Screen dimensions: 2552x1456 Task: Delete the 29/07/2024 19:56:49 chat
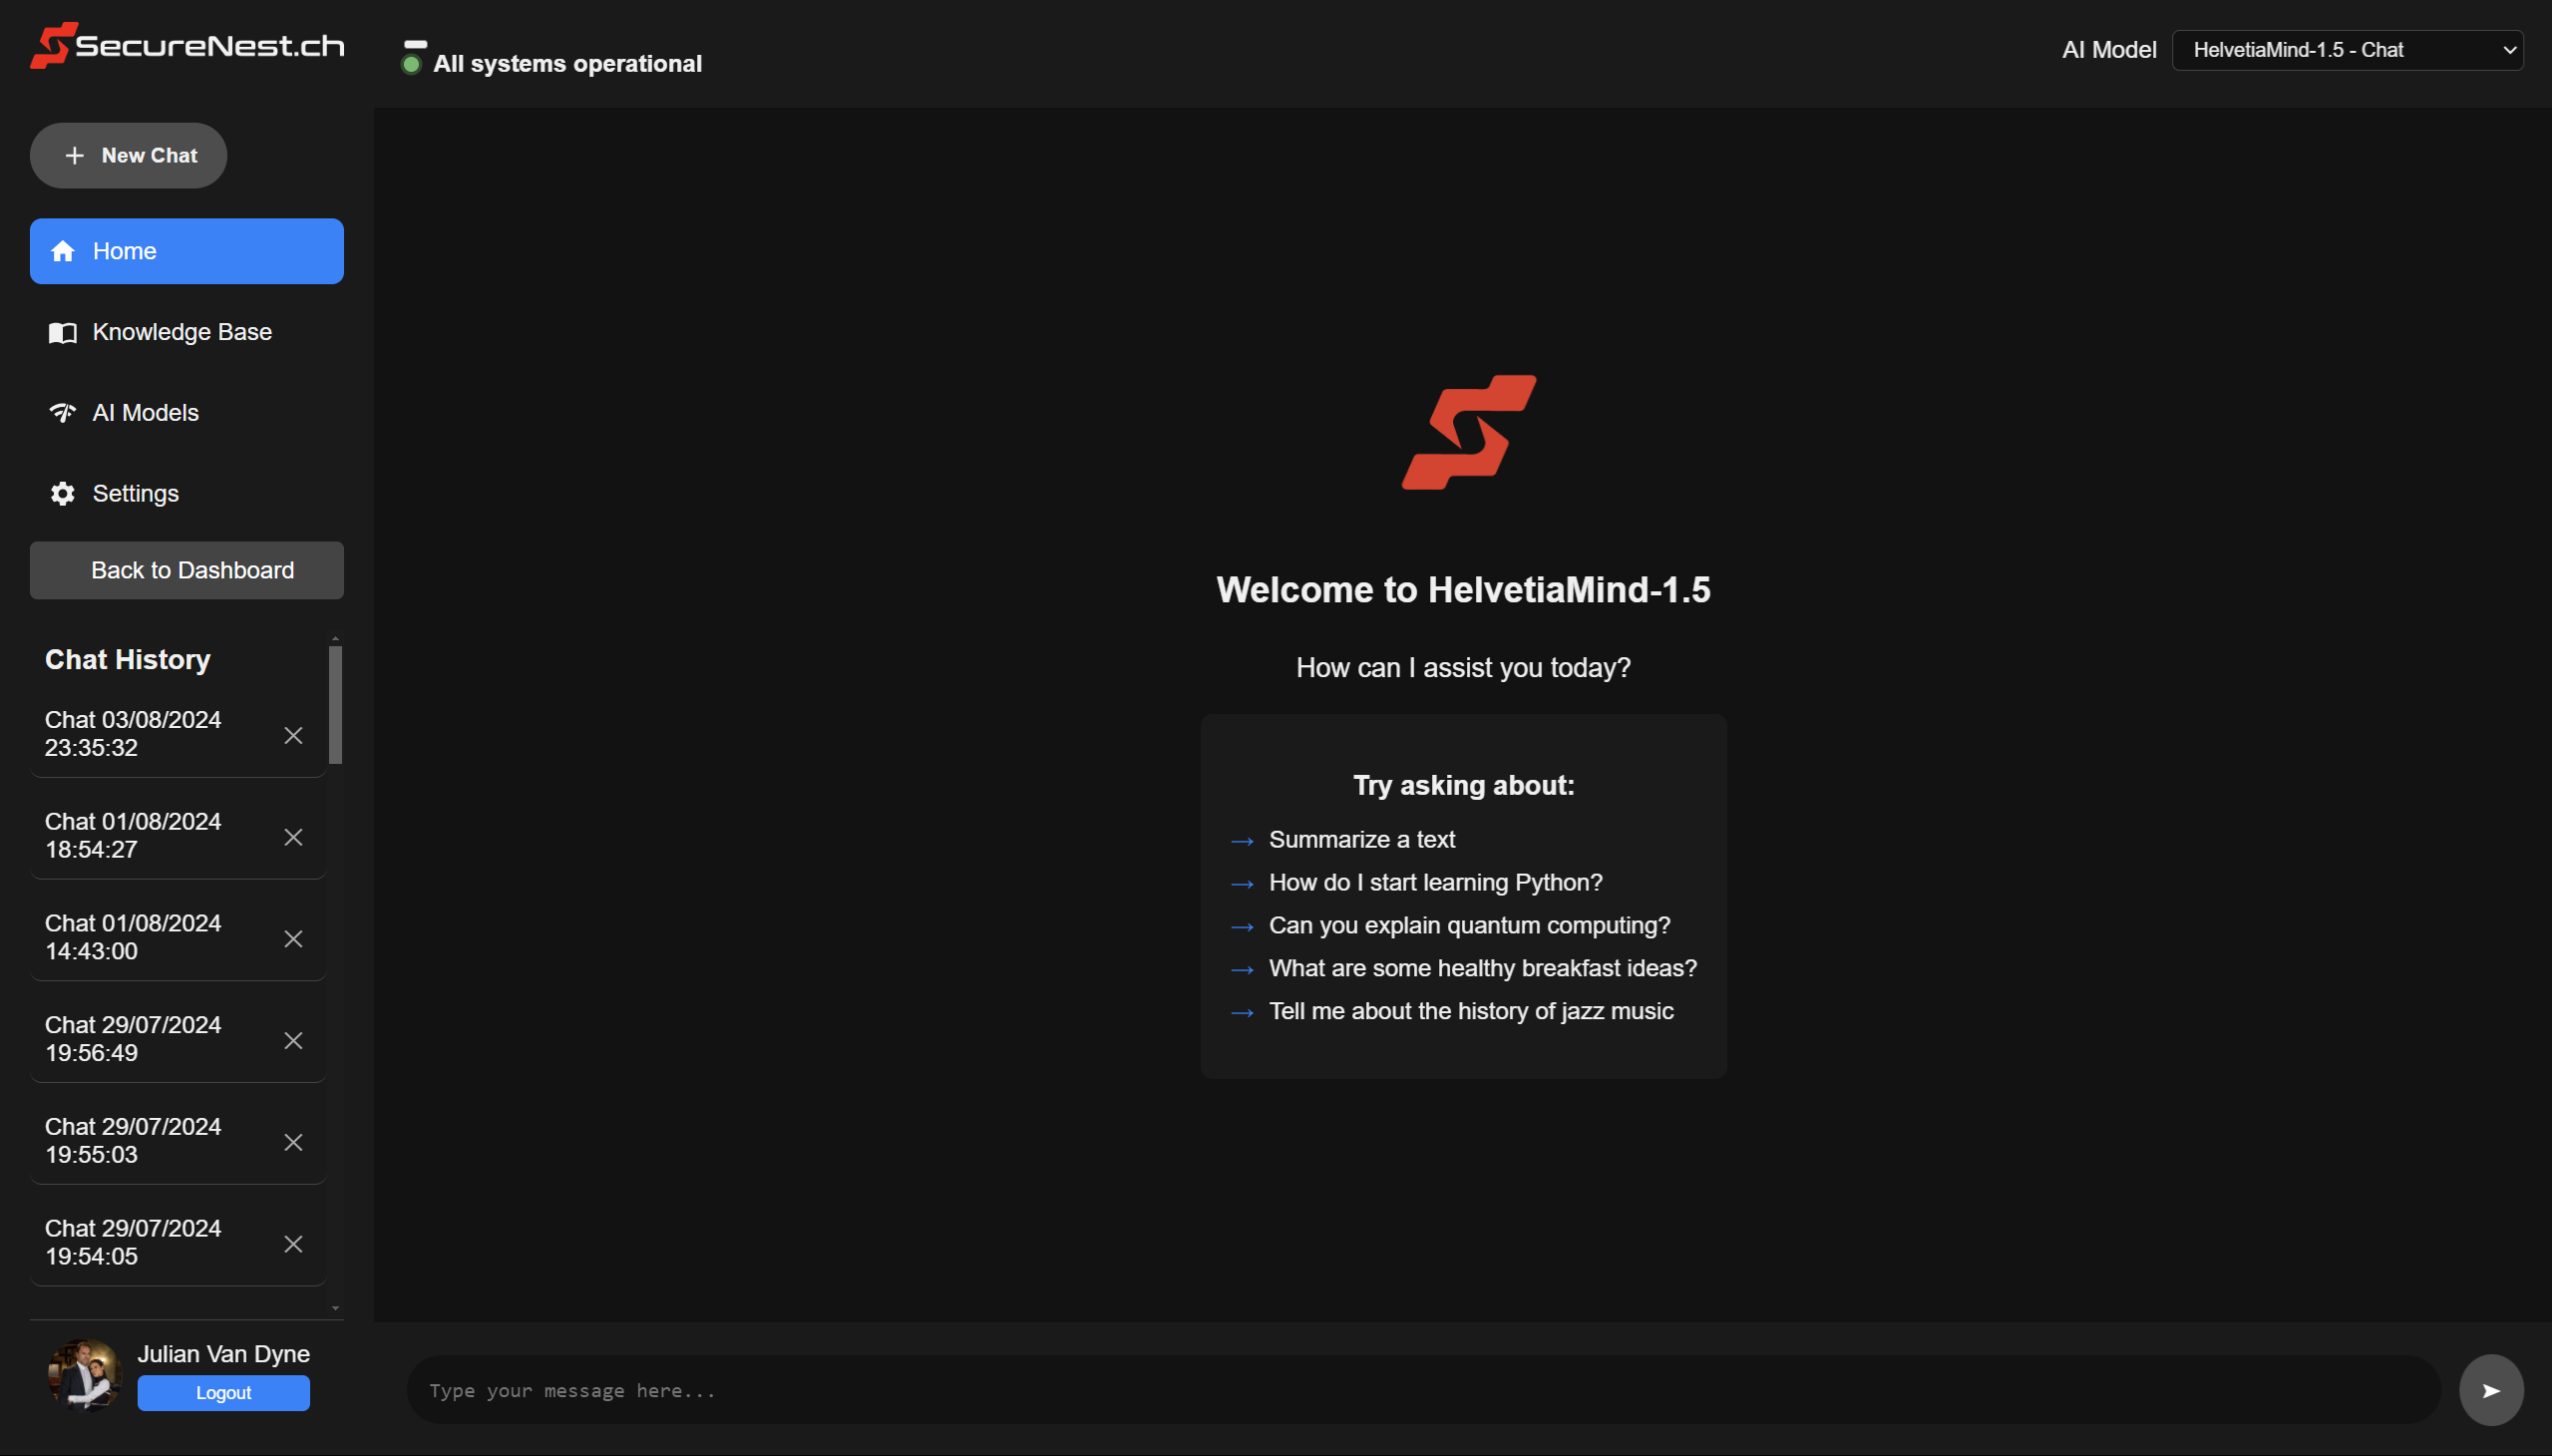click(x=293, y=1040)
